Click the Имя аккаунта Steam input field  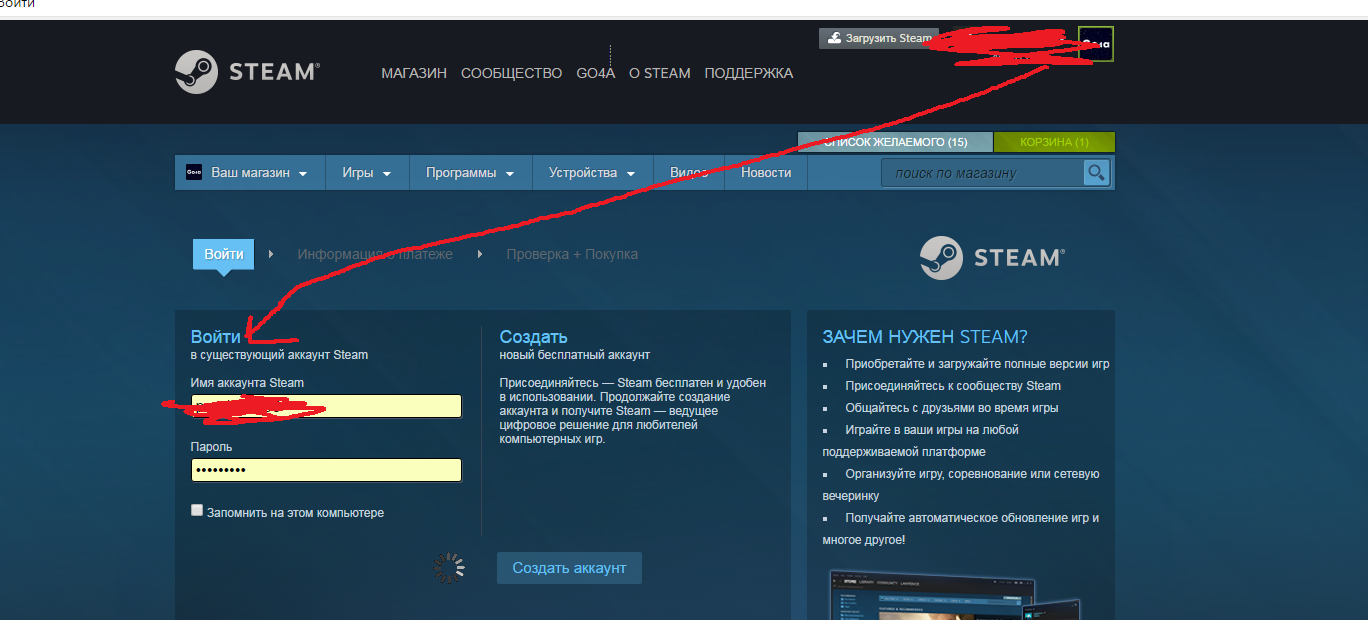click(326, 406)
